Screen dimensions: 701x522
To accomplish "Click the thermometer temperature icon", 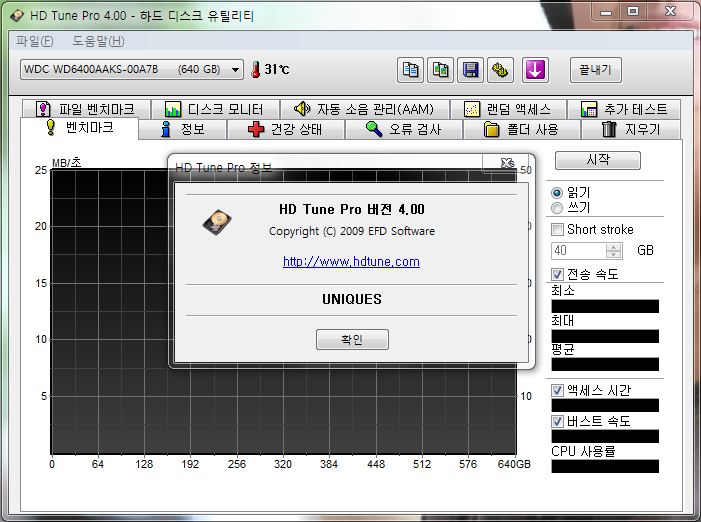I will [x=255, y=70].
